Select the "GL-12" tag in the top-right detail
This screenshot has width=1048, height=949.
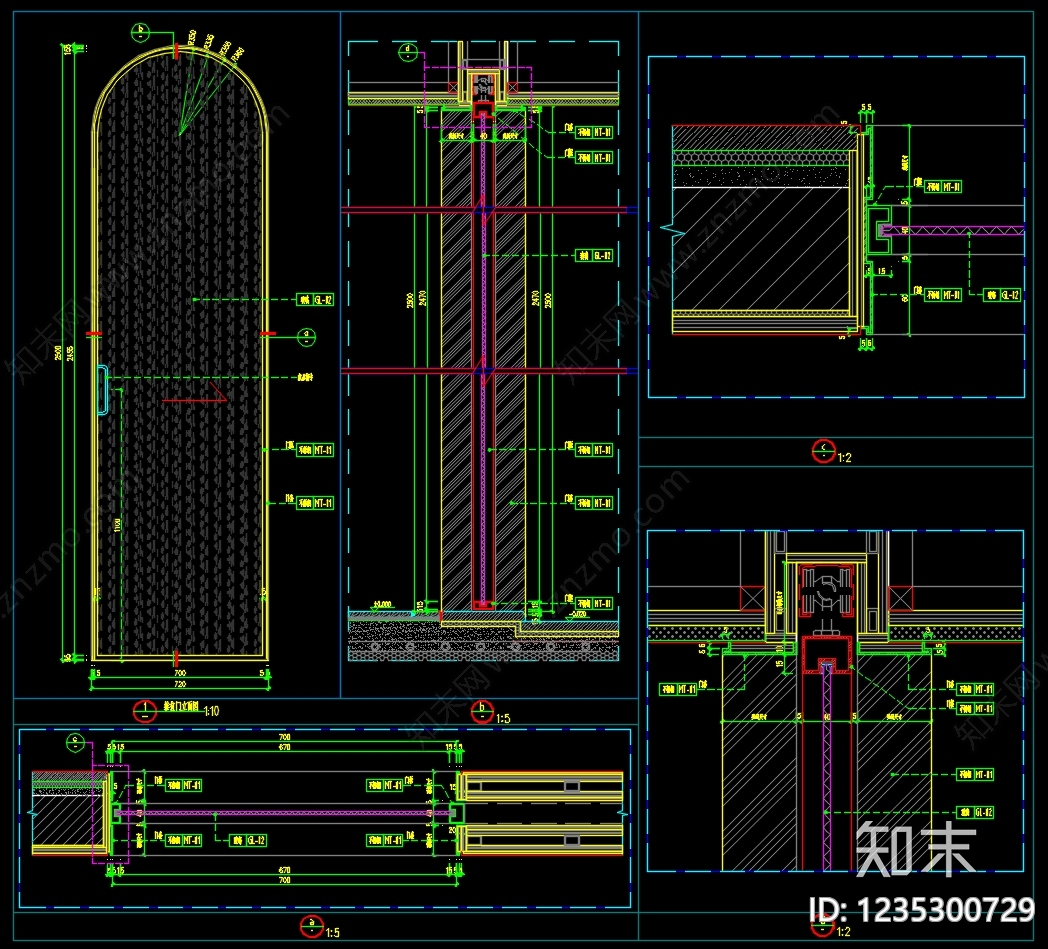click(1002, 295)
